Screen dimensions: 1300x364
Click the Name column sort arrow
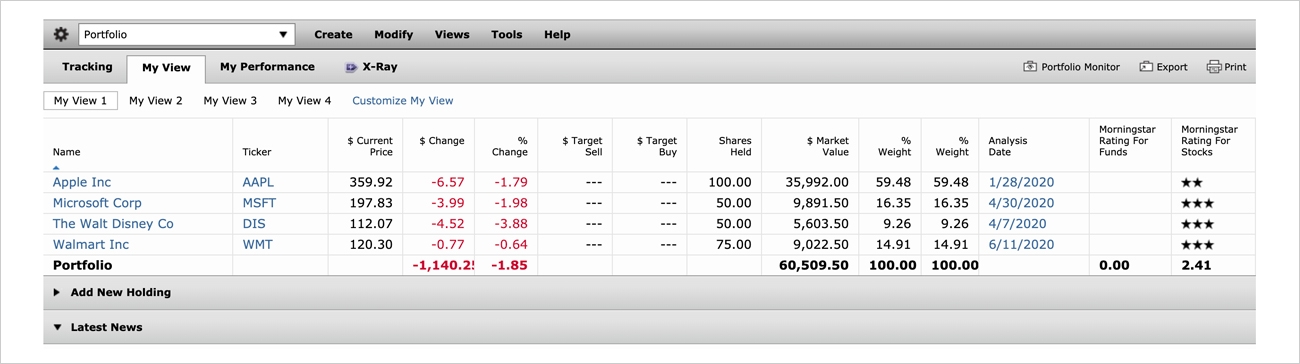[x=56, y=168]
